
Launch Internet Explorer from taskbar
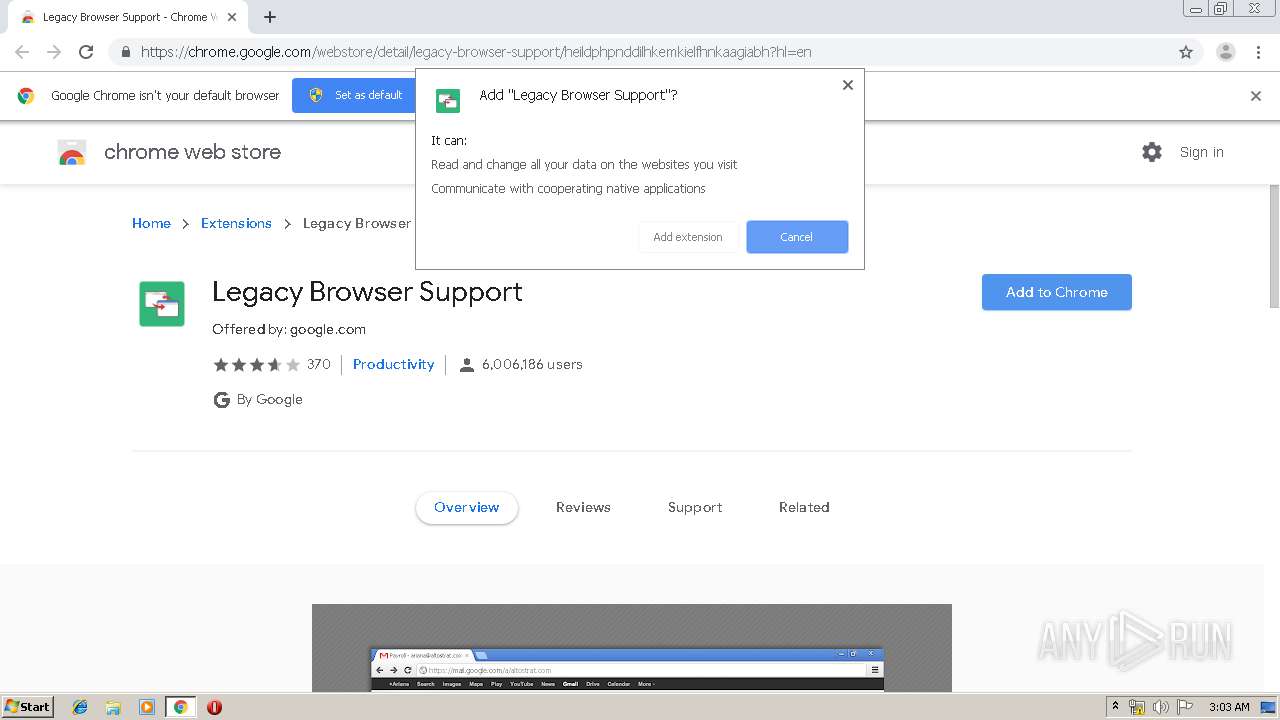coord(80,707)
